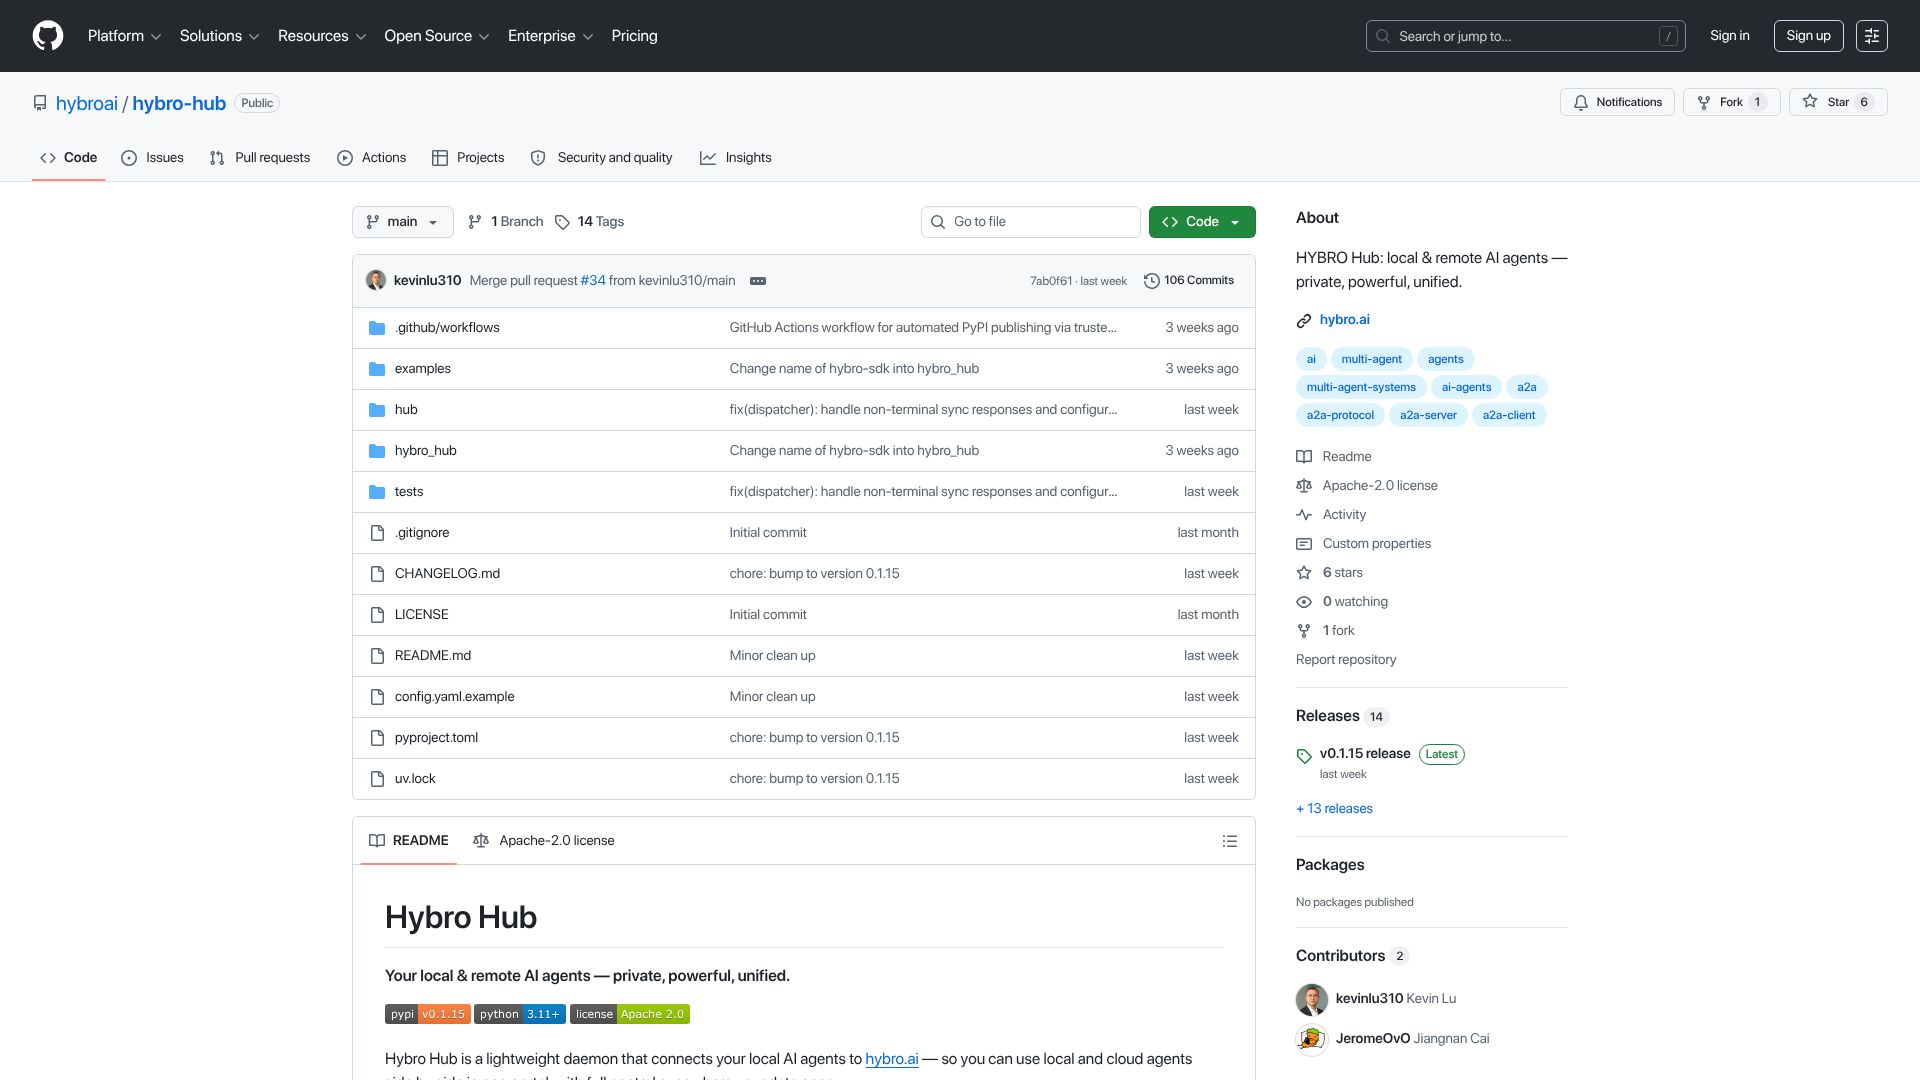
Task: Expand the Open Source menu
Action: click(437, 36)
